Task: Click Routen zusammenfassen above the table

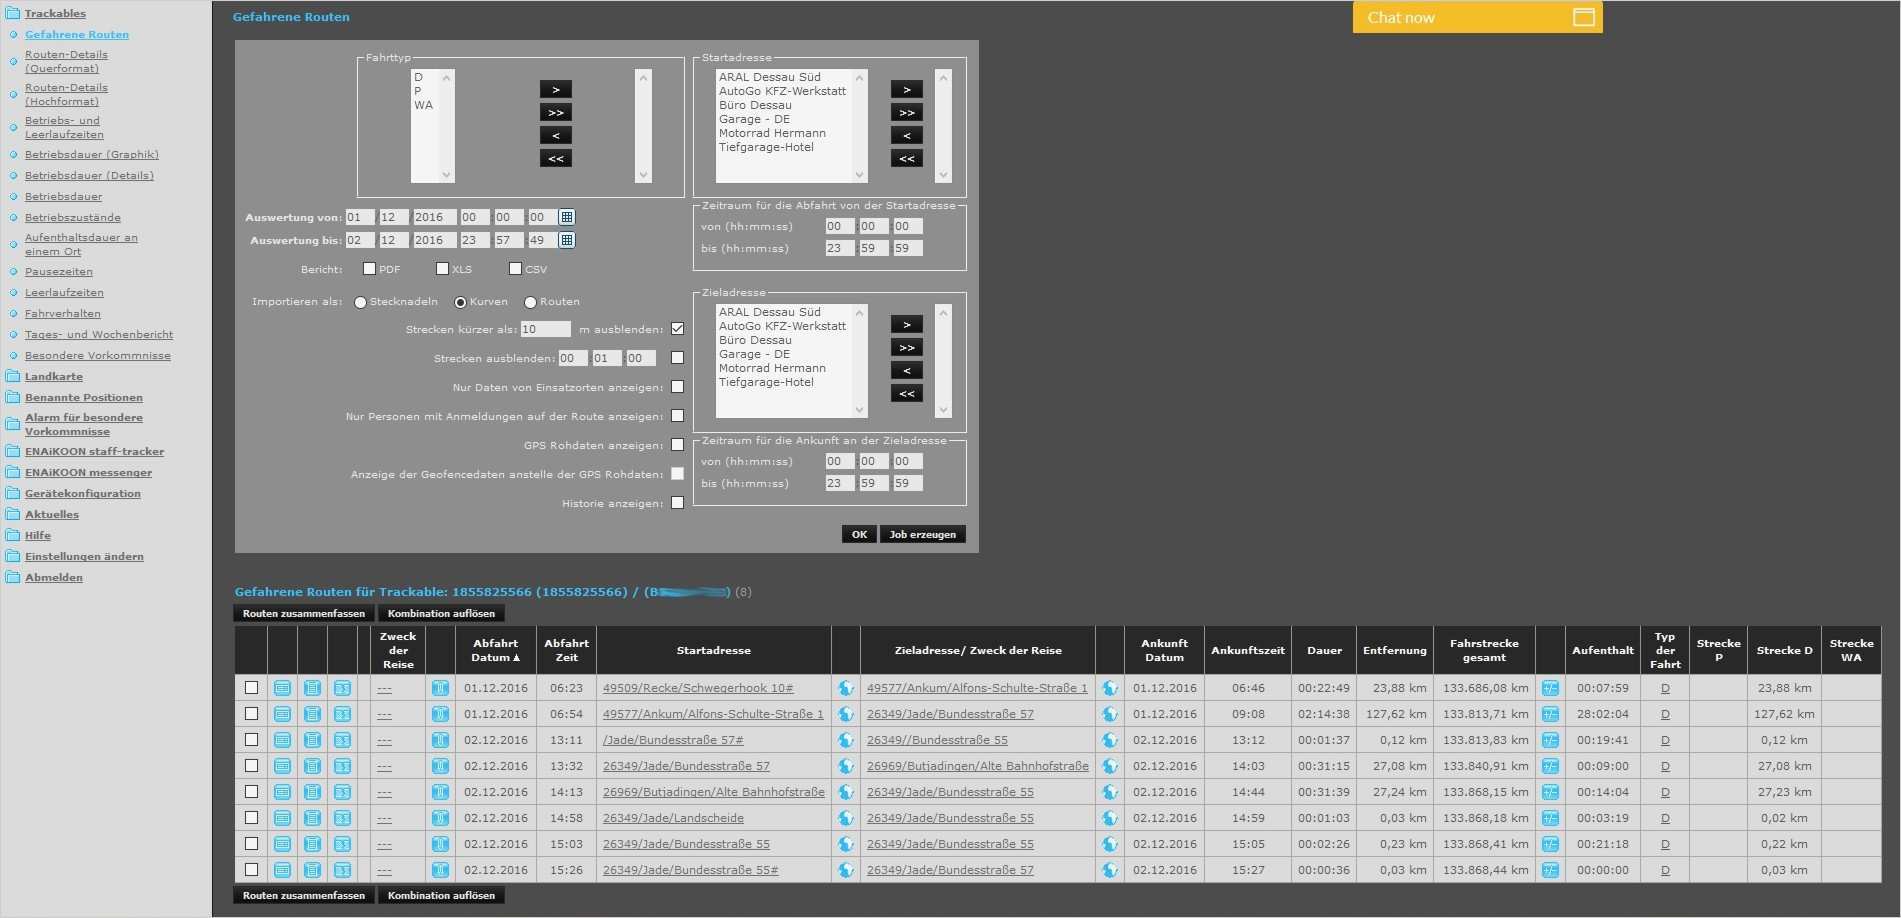Action: click(x=304, y=613)
